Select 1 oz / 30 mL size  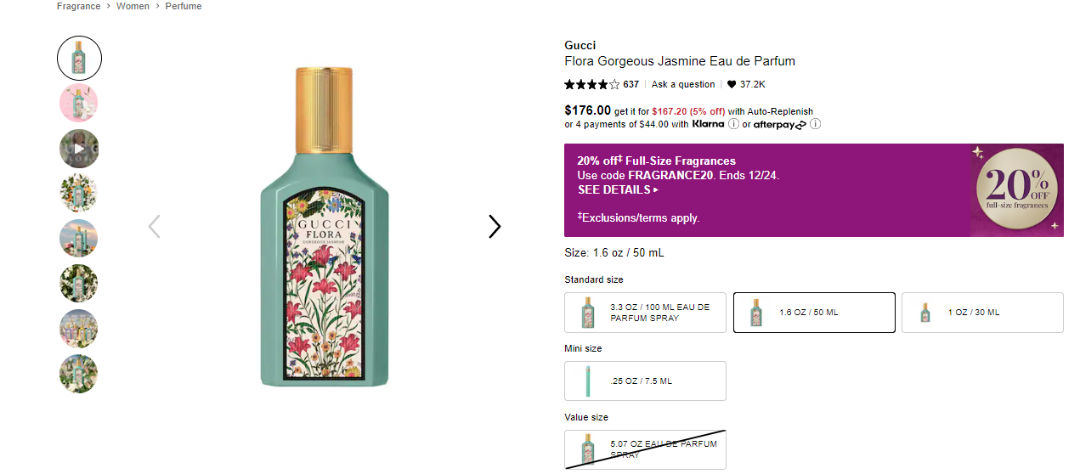tap(982, 313)
